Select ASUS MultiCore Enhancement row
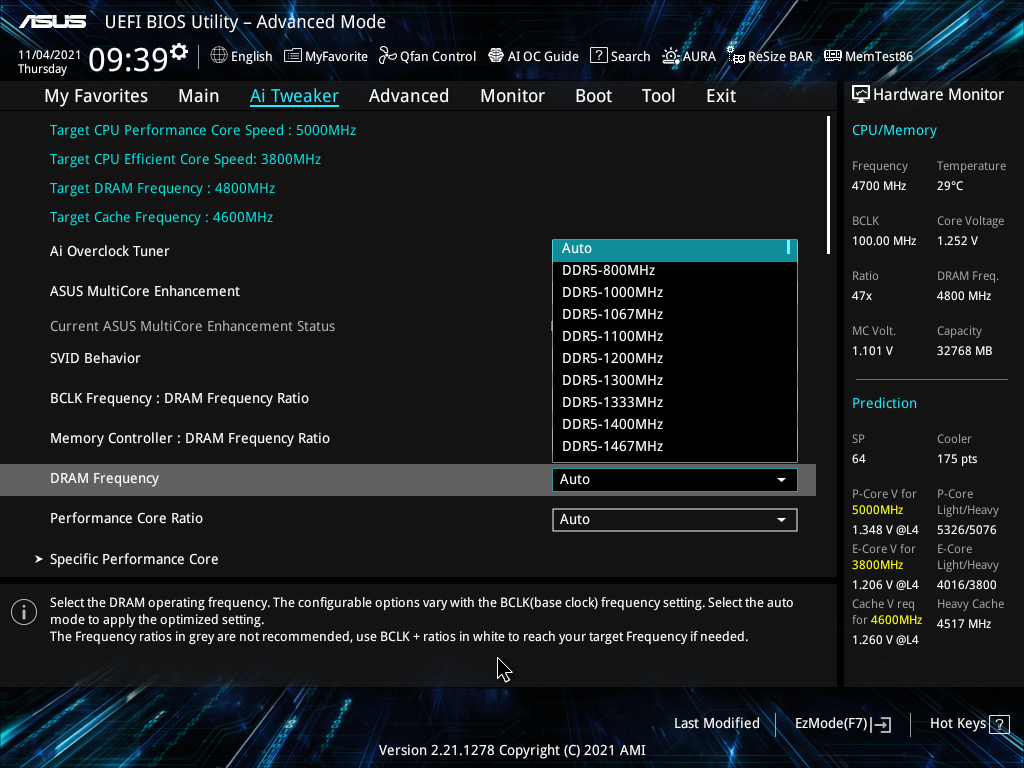Viewport: 1024px width, 768px height. pyautogui.click(x=145, y=291)
